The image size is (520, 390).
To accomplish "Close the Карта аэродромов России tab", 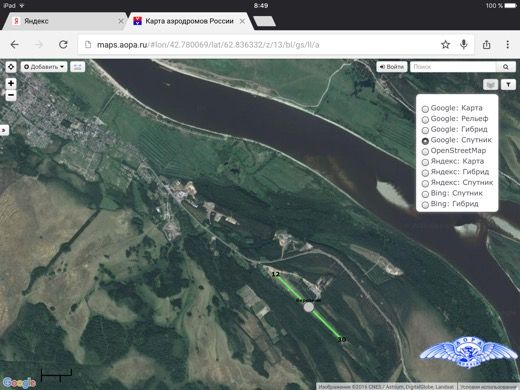I will coord(242,21).
